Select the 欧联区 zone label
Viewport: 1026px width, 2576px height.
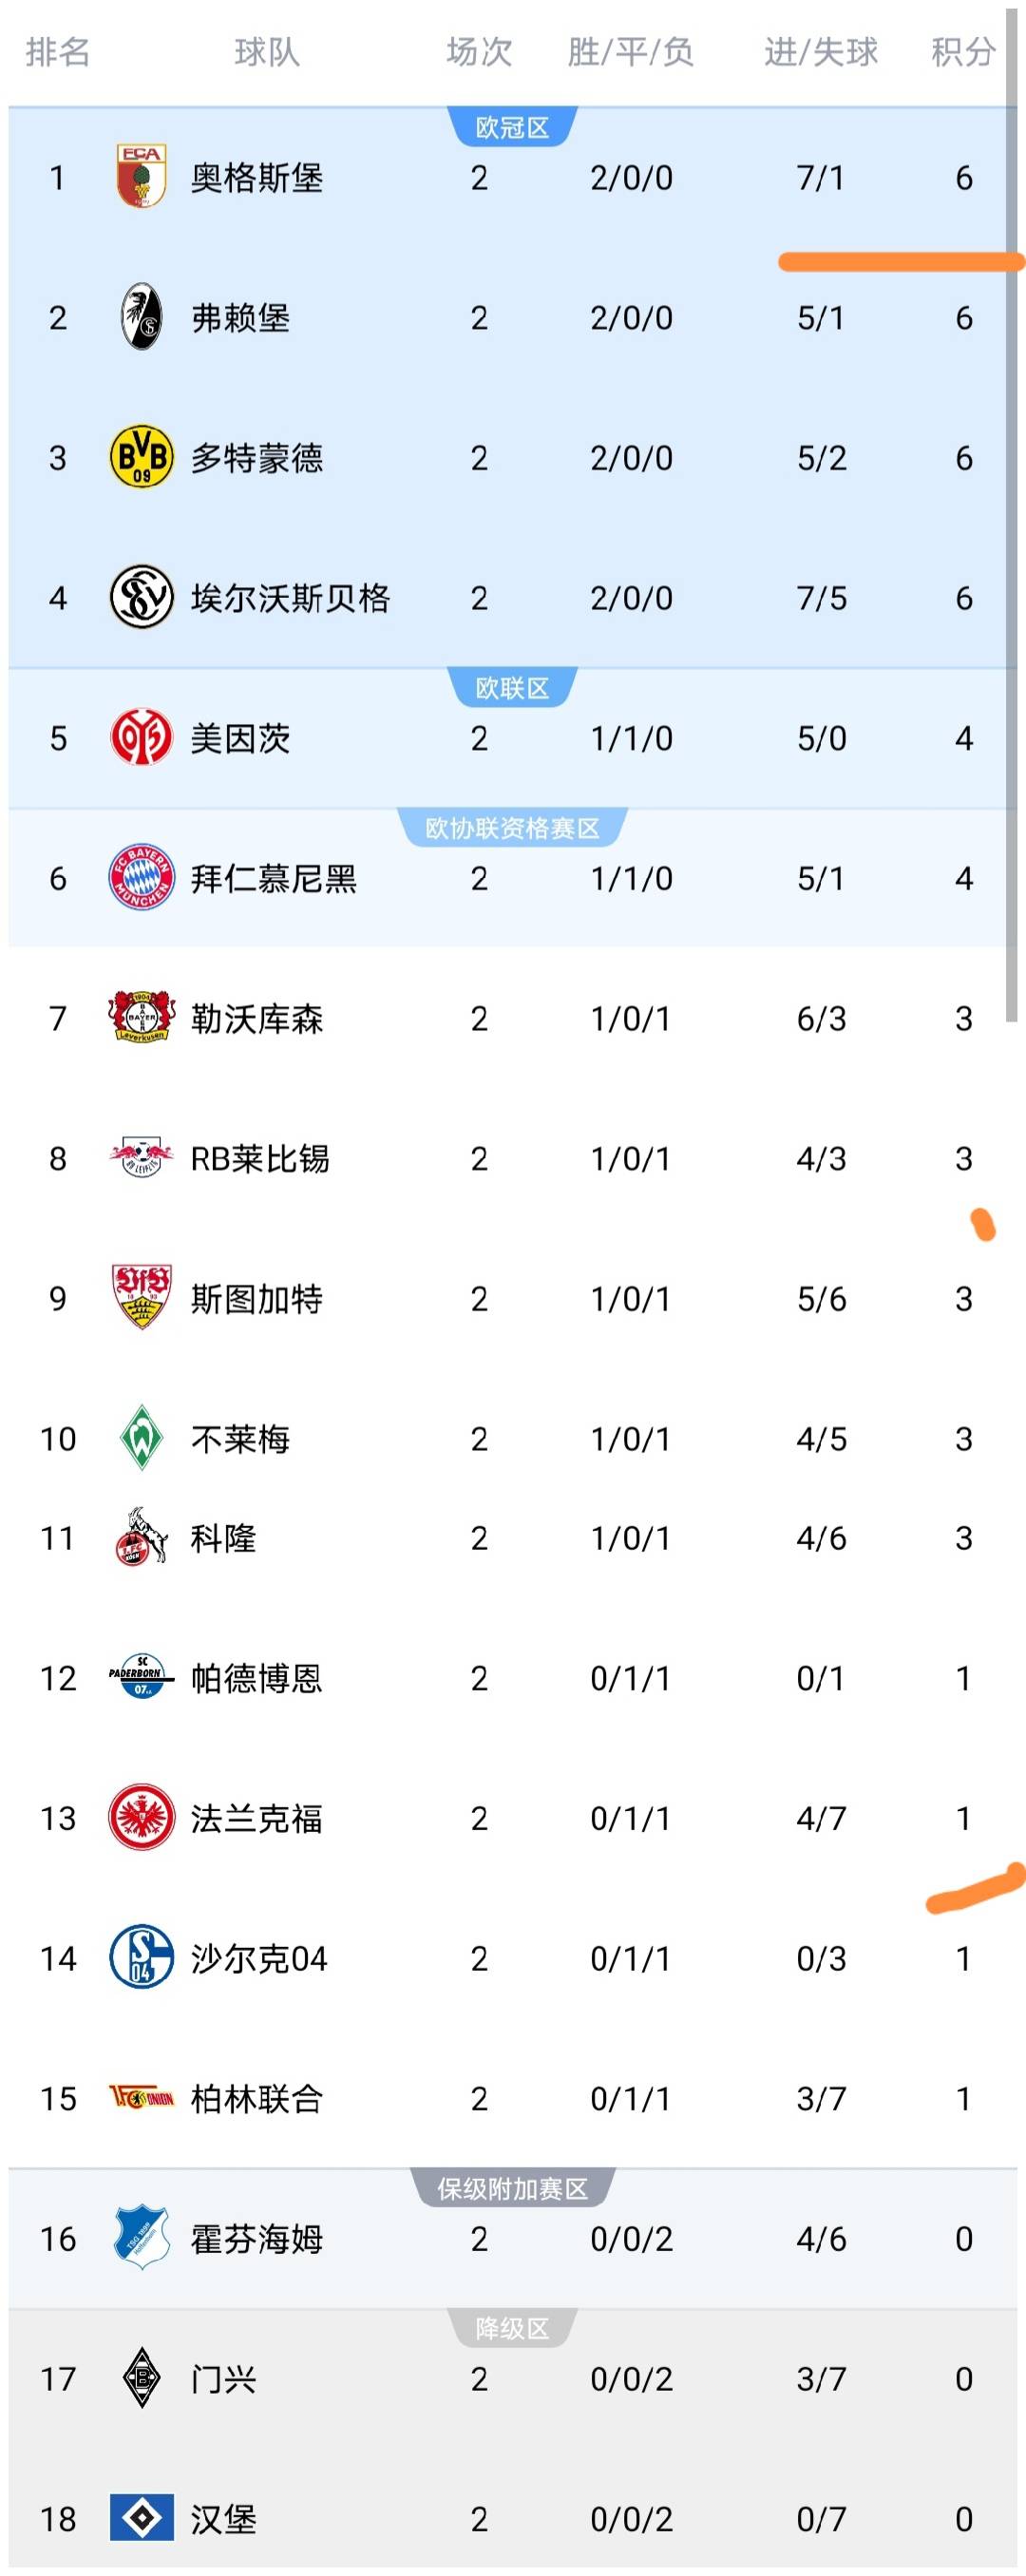[x=512, y=688]
